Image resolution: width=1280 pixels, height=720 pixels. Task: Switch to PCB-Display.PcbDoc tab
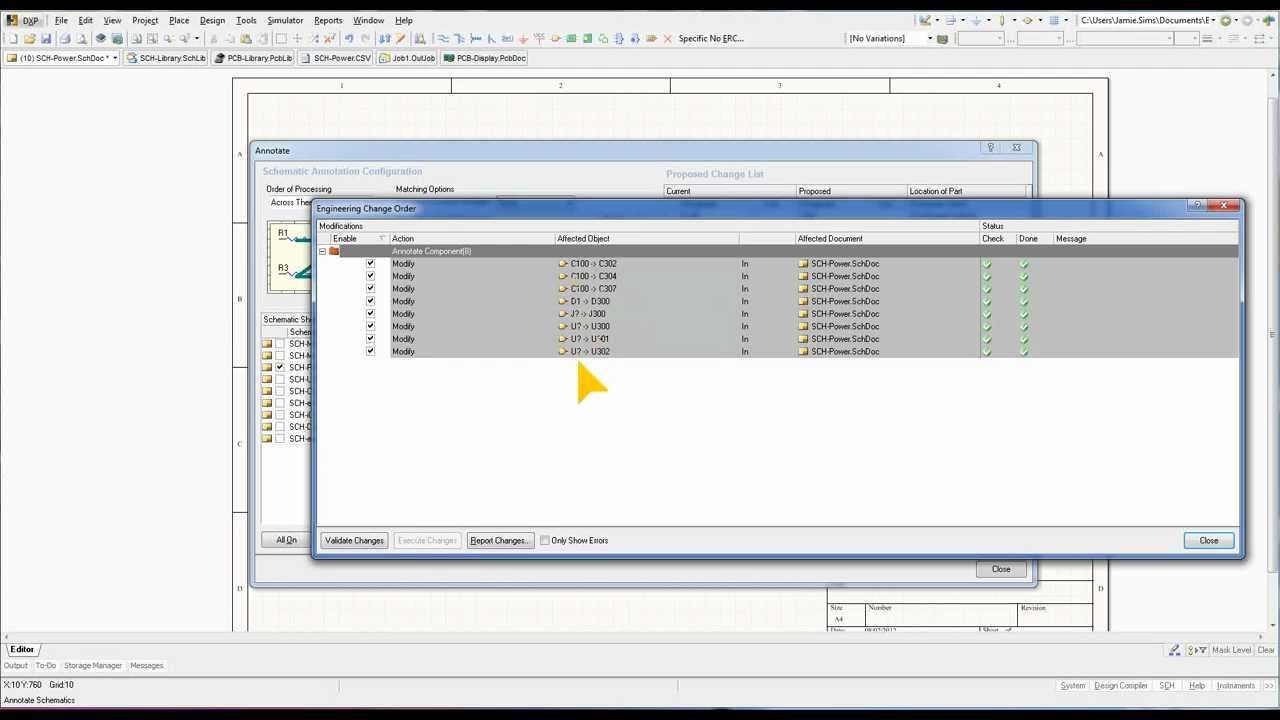[486, 58]
